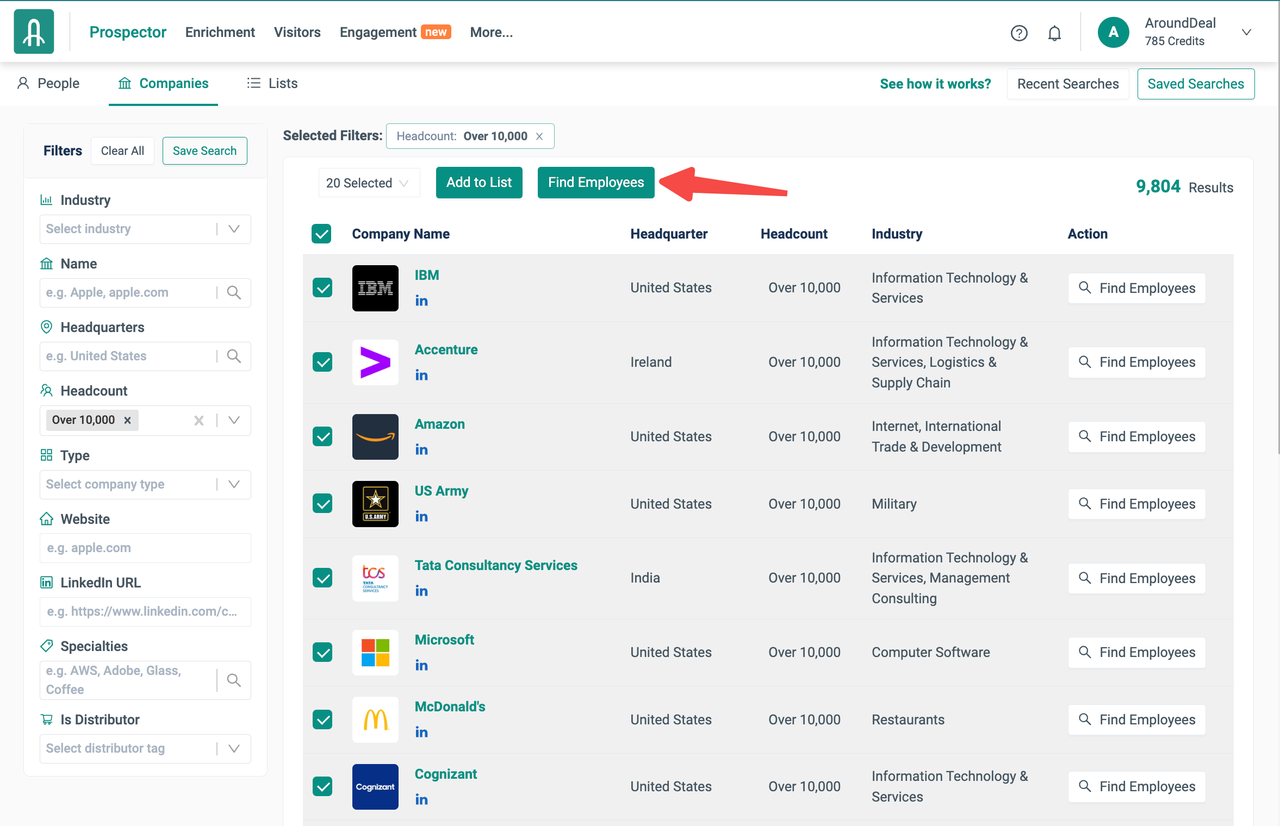Open the help question mark icon
This screenshot has height=826, width=1280.
pyautogui.click(x=1019, y=33)
